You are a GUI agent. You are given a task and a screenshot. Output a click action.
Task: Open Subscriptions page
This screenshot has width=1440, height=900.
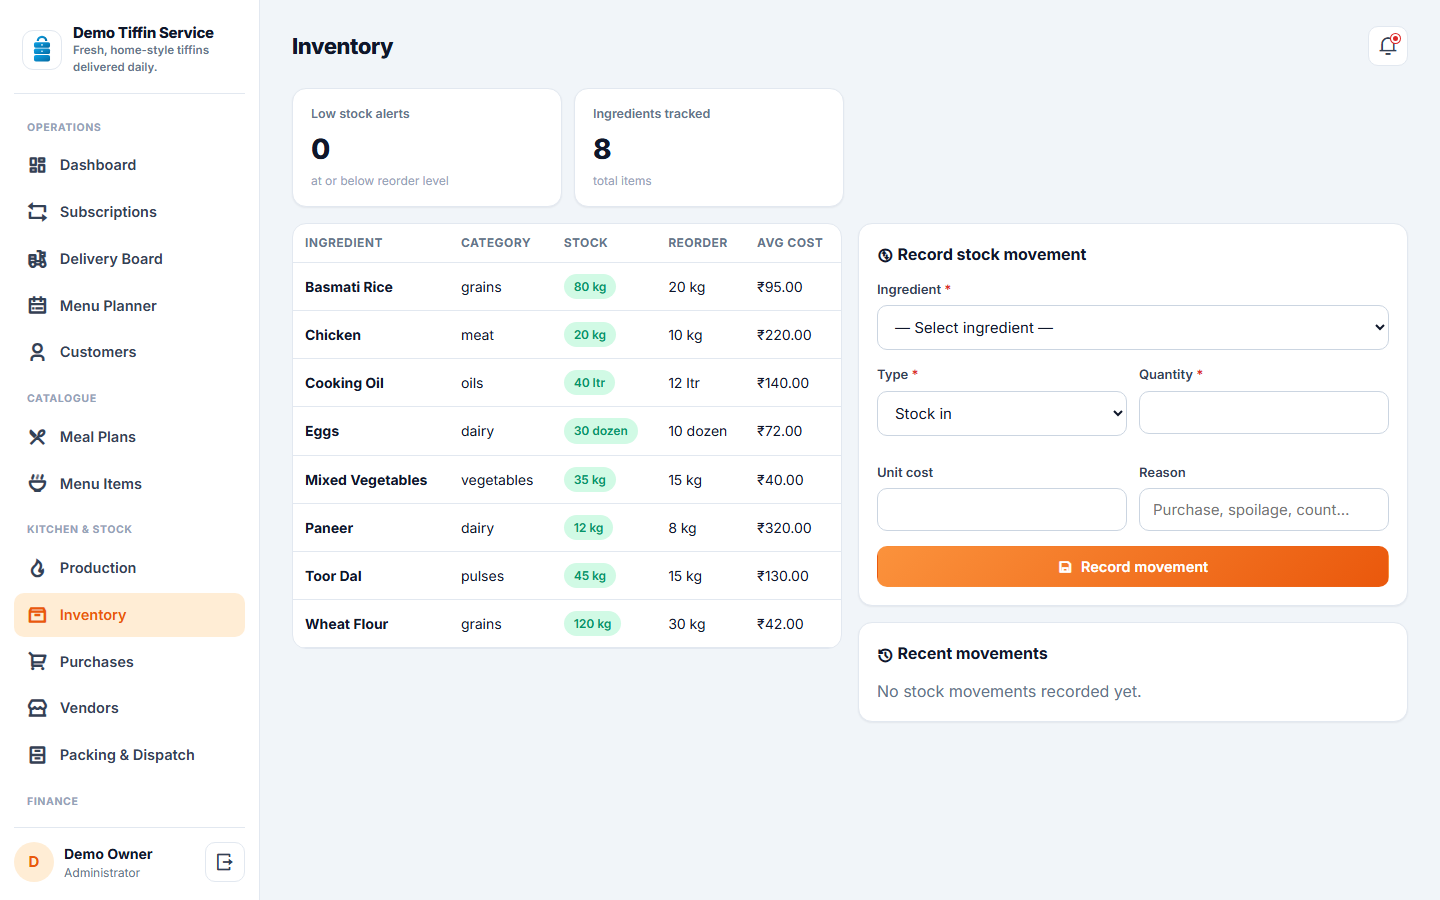tap(129, 212)
